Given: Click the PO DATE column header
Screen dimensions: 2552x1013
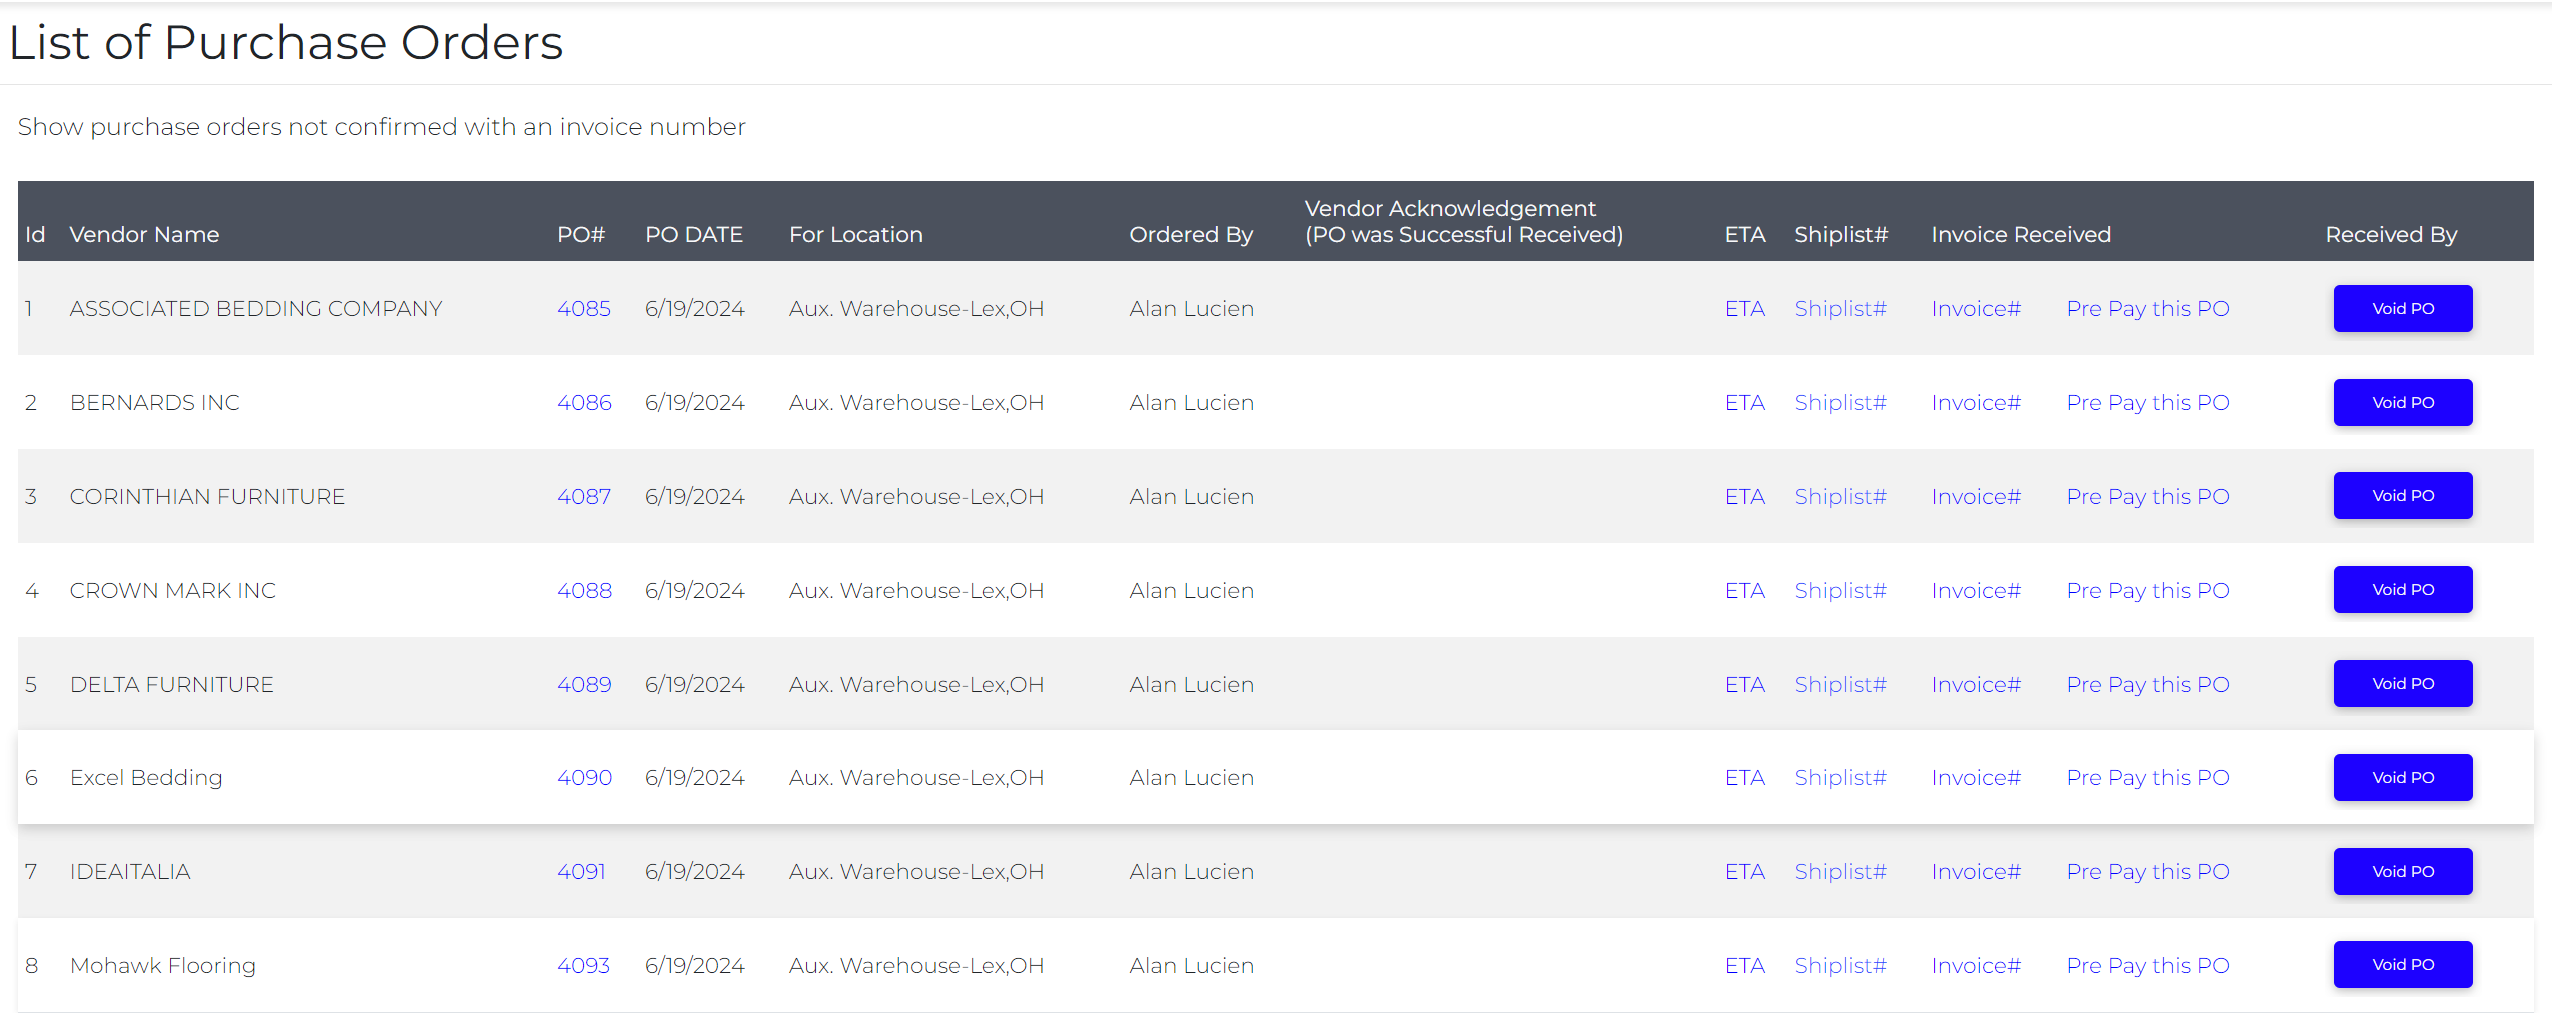Looking at the screenshot, I should (694, 234).
